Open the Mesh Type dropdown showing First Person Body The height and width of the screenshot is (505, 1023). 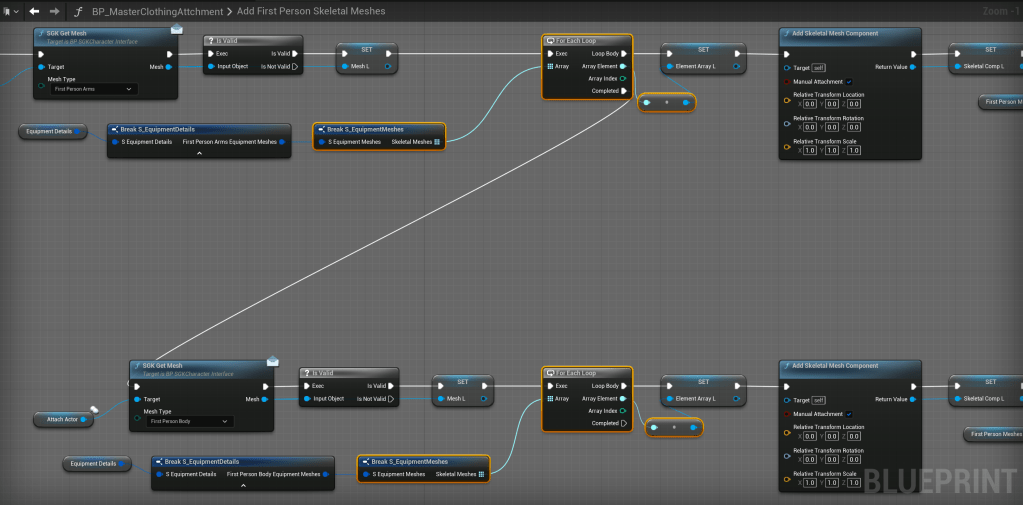click(189, 422)
